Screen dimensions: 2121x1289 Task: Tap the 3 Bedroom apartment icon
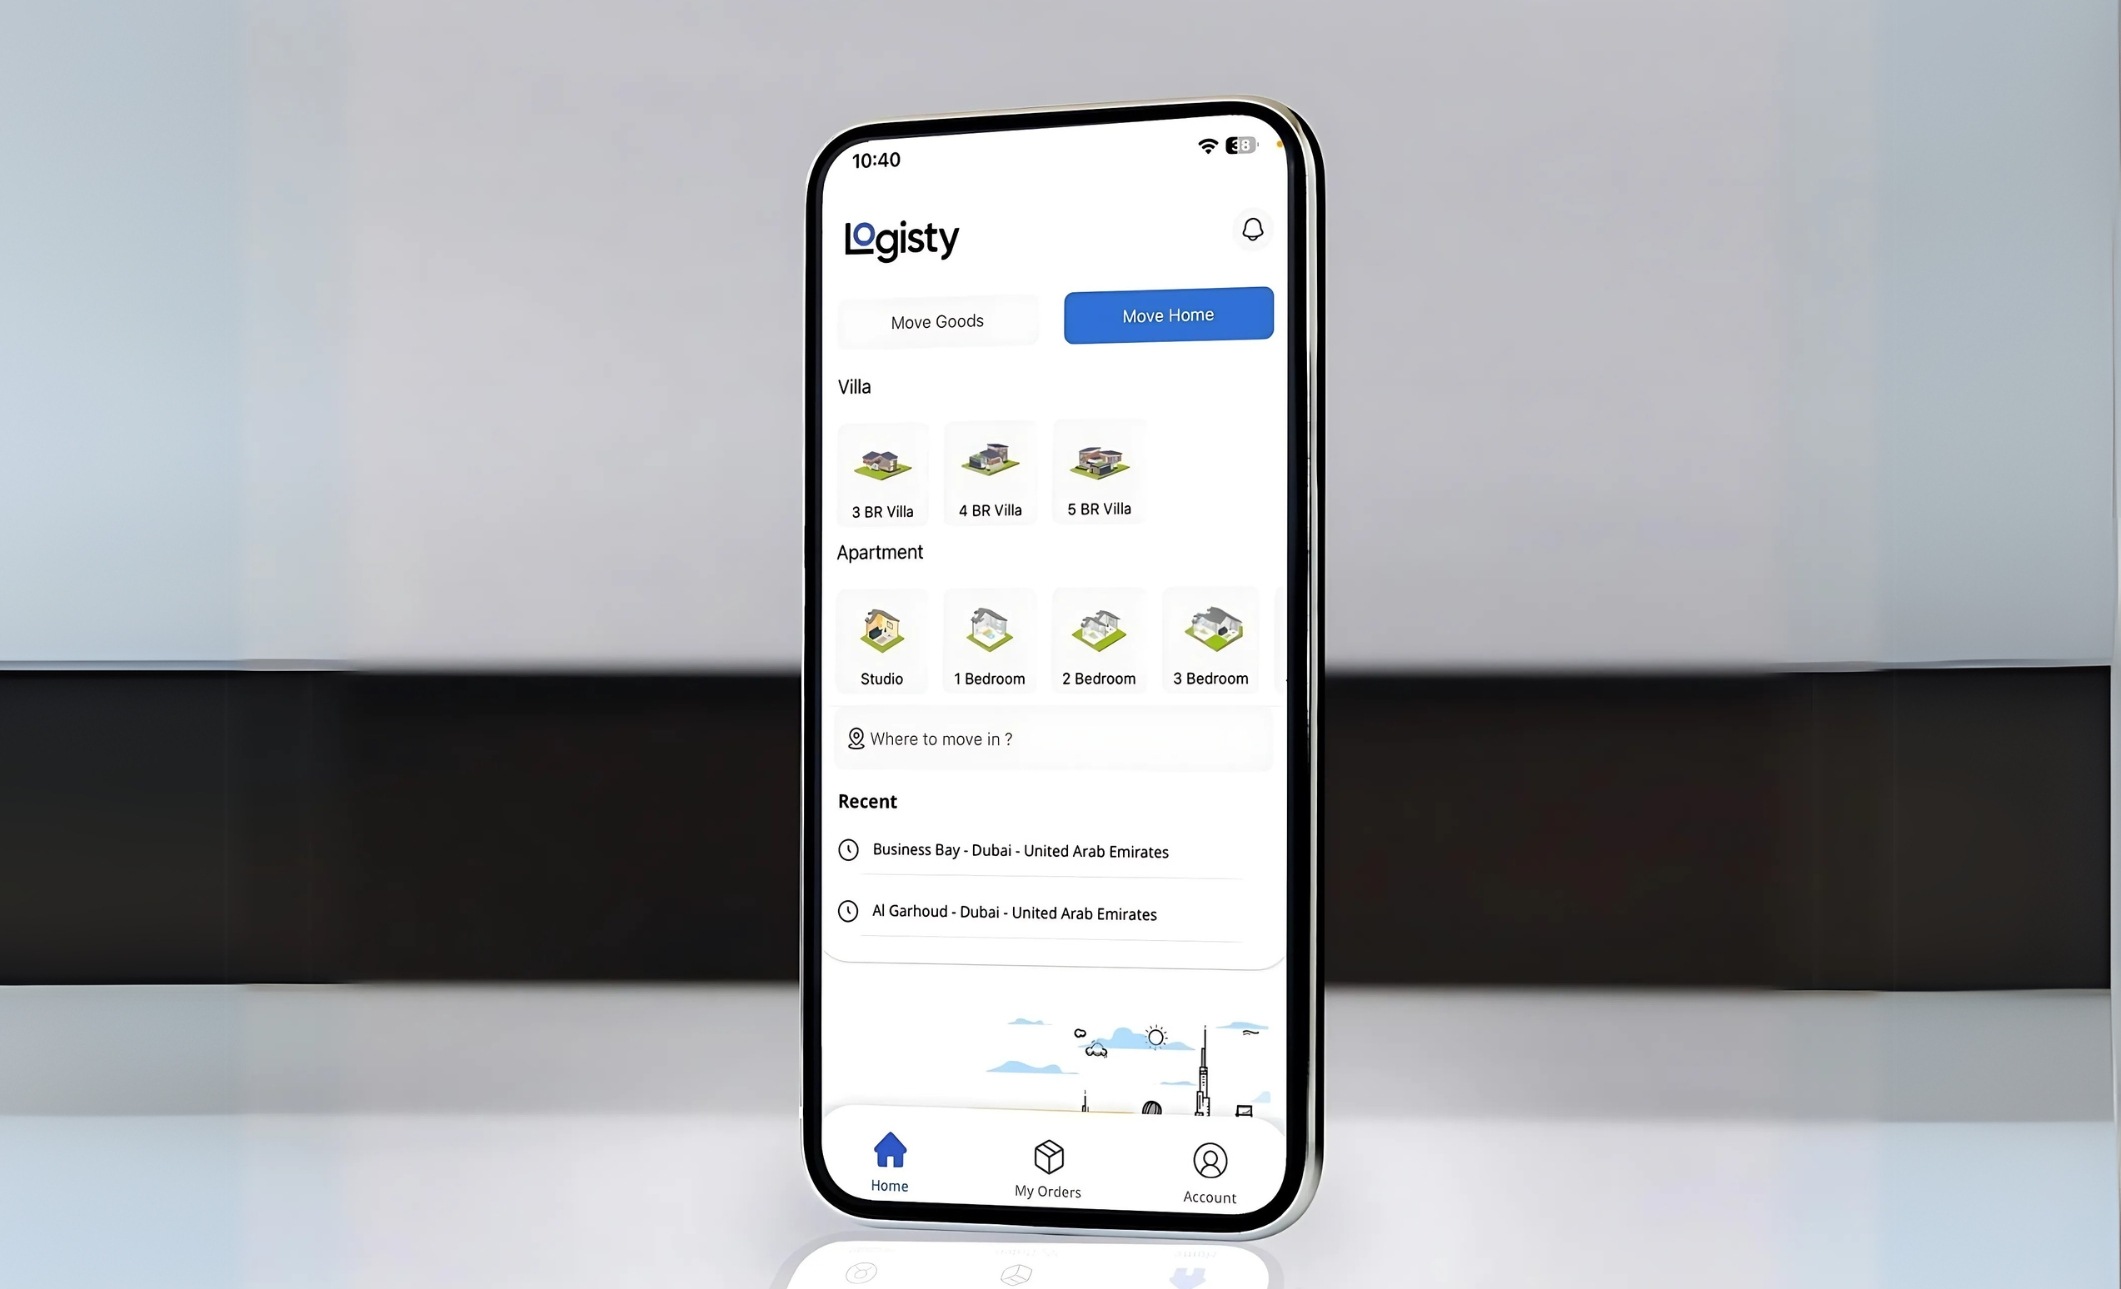[x=1209, y=633]
